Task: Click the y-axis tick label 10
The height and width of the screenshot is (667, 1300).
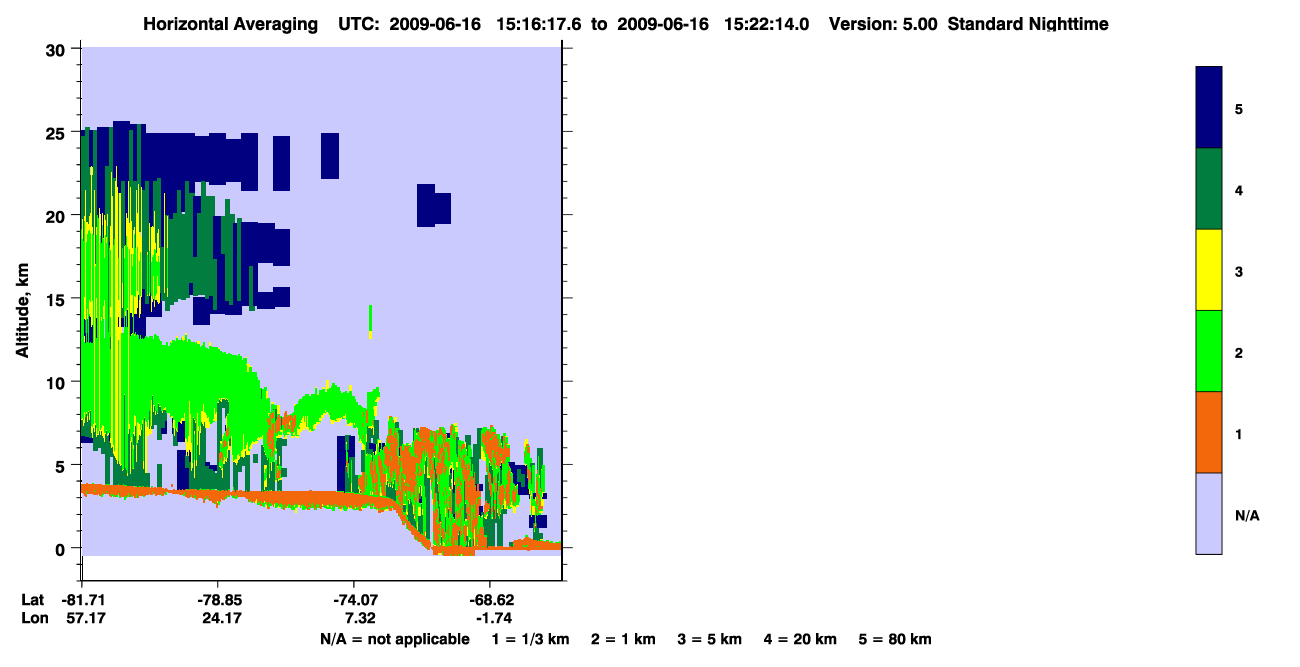Action: pyautogui.click(x=57, y=382)
